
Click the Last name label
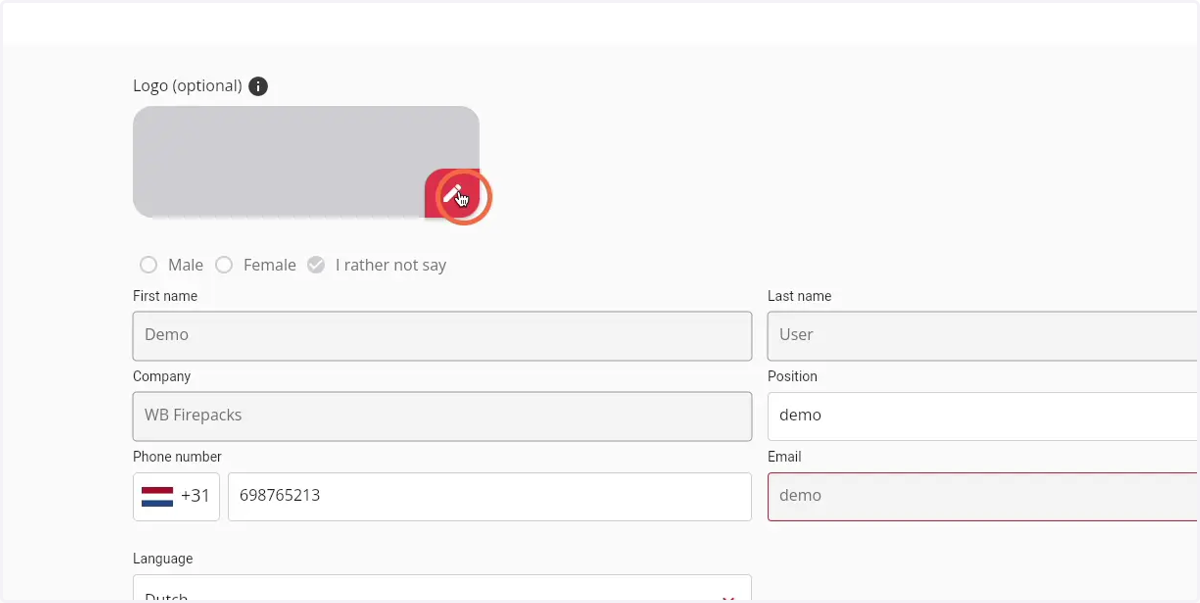coord(799,296)
